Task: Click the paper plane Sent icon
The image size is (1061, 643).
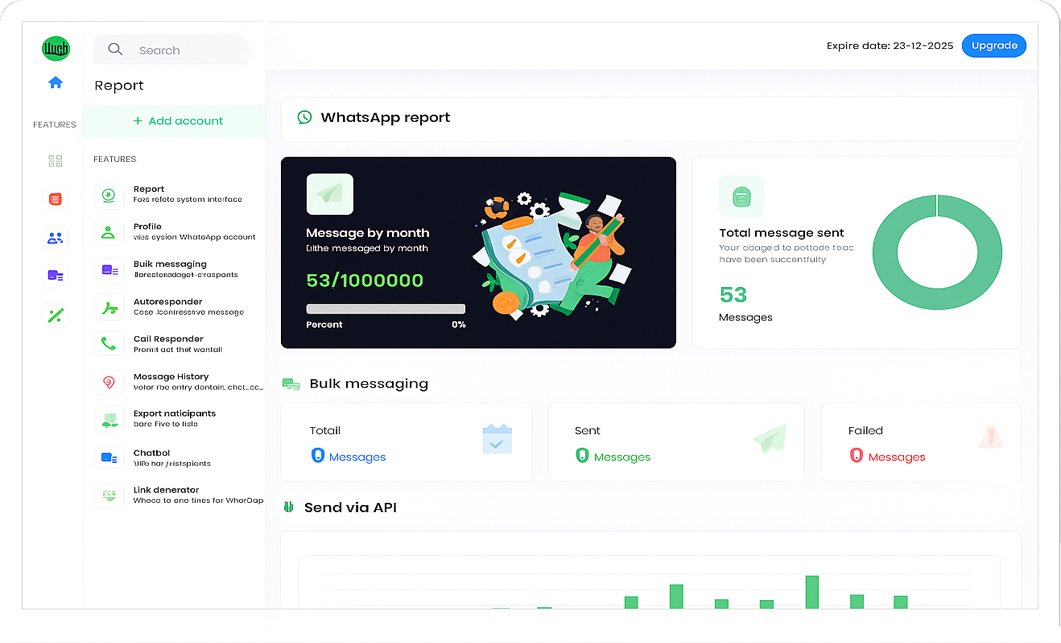Action: pyautogui.click(x=769, y=439)
